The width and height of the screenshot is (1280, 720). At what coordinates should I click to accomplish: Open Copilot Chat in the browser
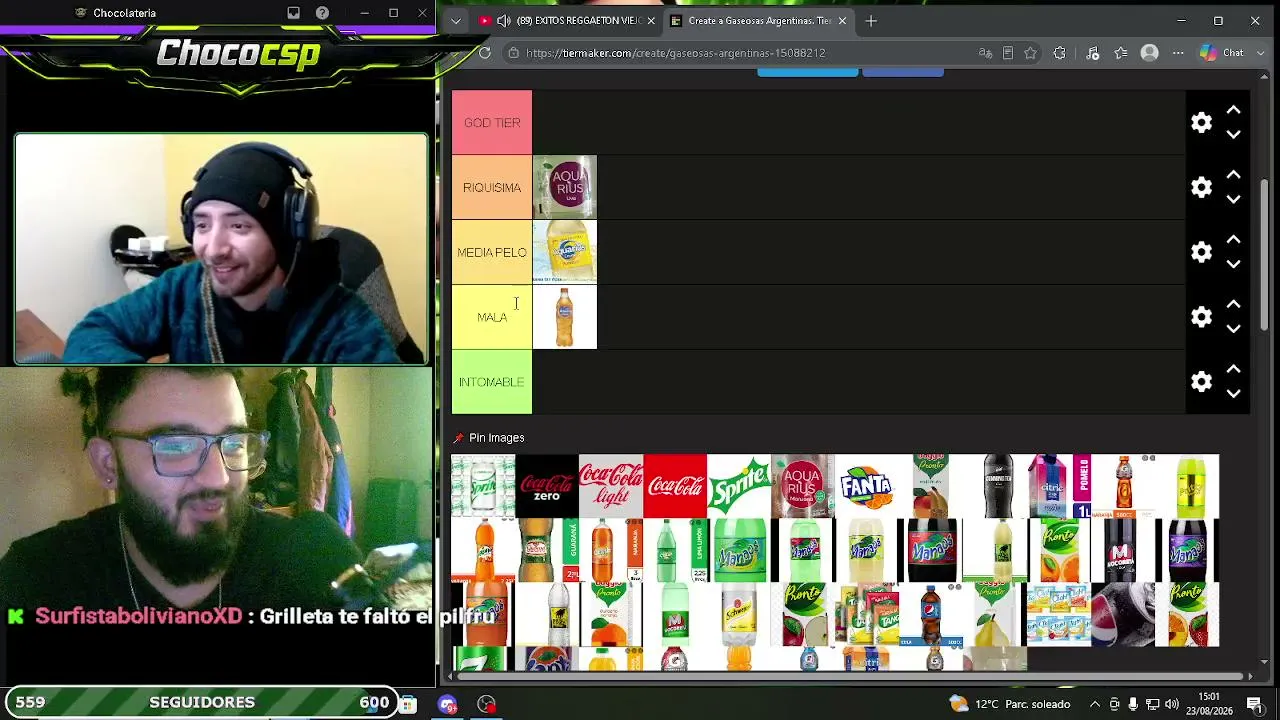click(x=1221, y=53)
